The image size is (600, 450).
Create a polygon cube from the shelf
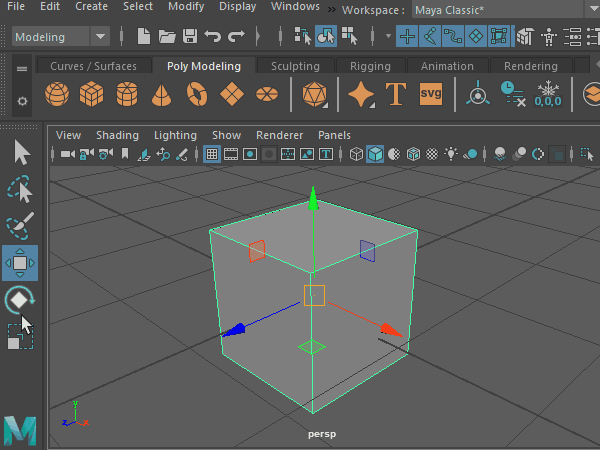(x=93, y=95)
